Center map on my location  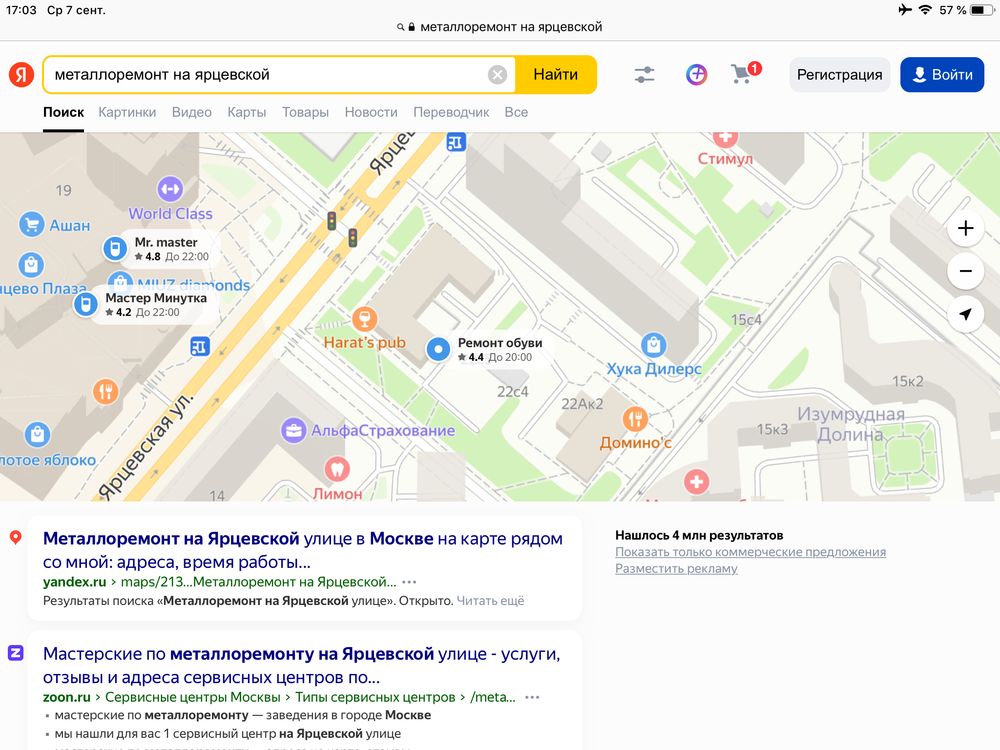pos(965,315)
